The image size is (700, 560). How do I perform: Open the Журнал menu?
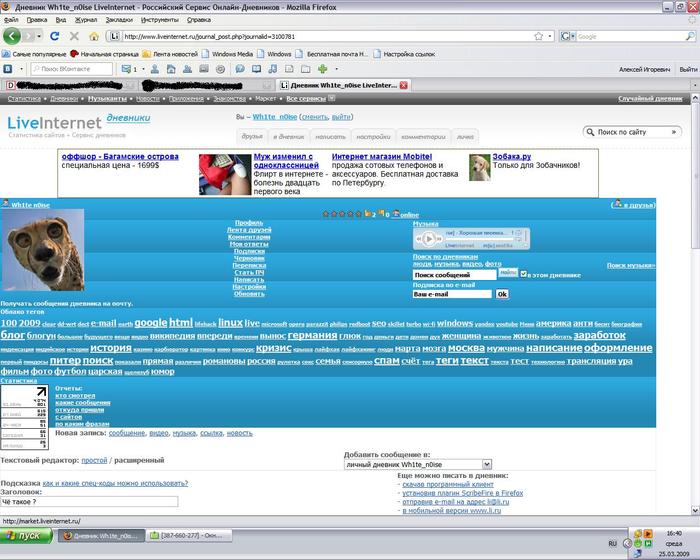pos(86,20)
